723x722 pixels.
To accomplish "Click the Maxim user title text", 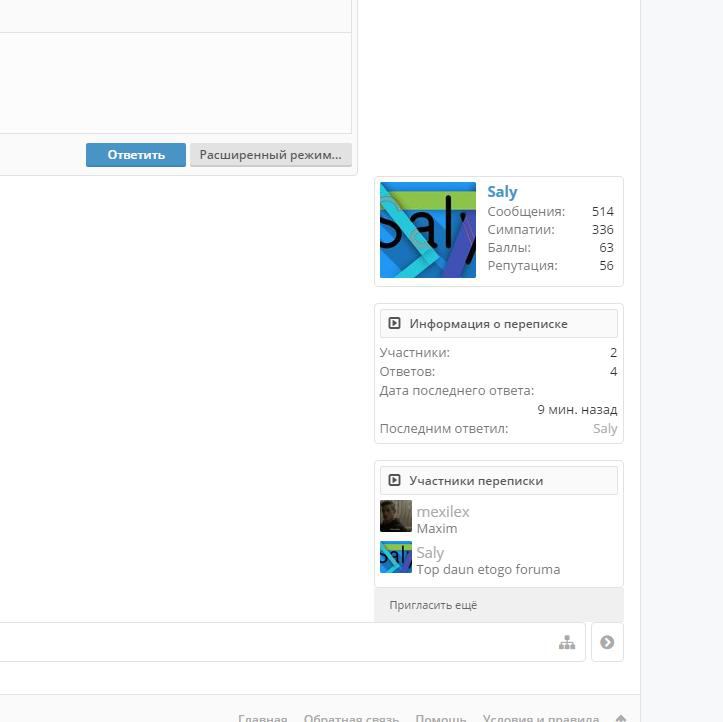I will 437,528.
